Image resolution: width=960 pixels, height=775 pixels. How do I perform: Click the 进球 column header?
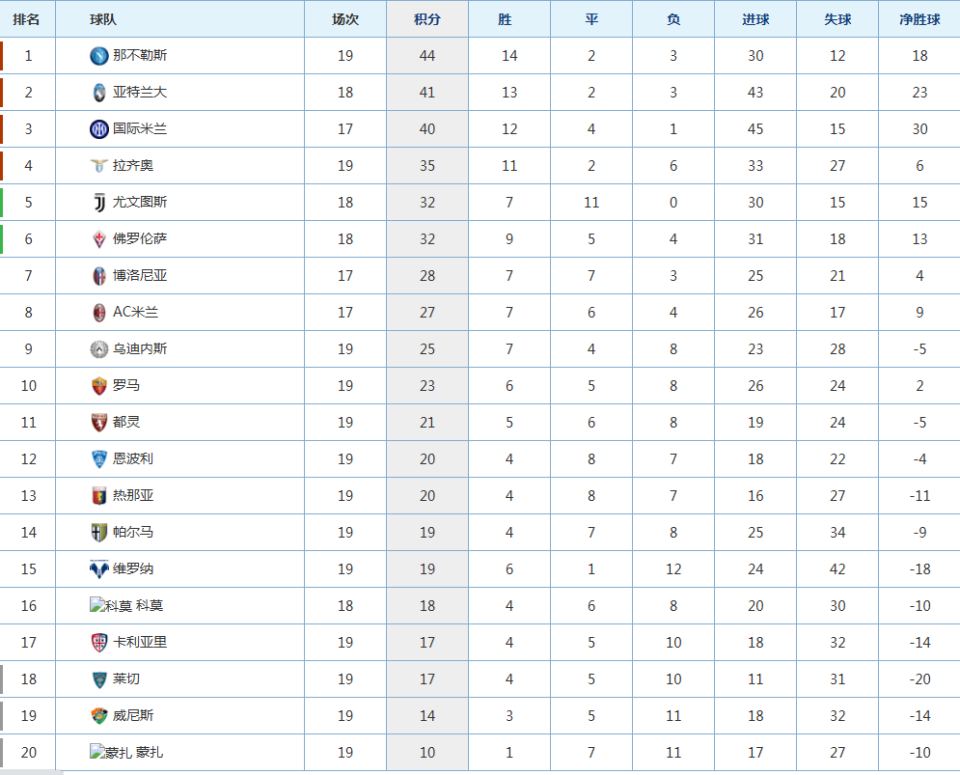755,19
